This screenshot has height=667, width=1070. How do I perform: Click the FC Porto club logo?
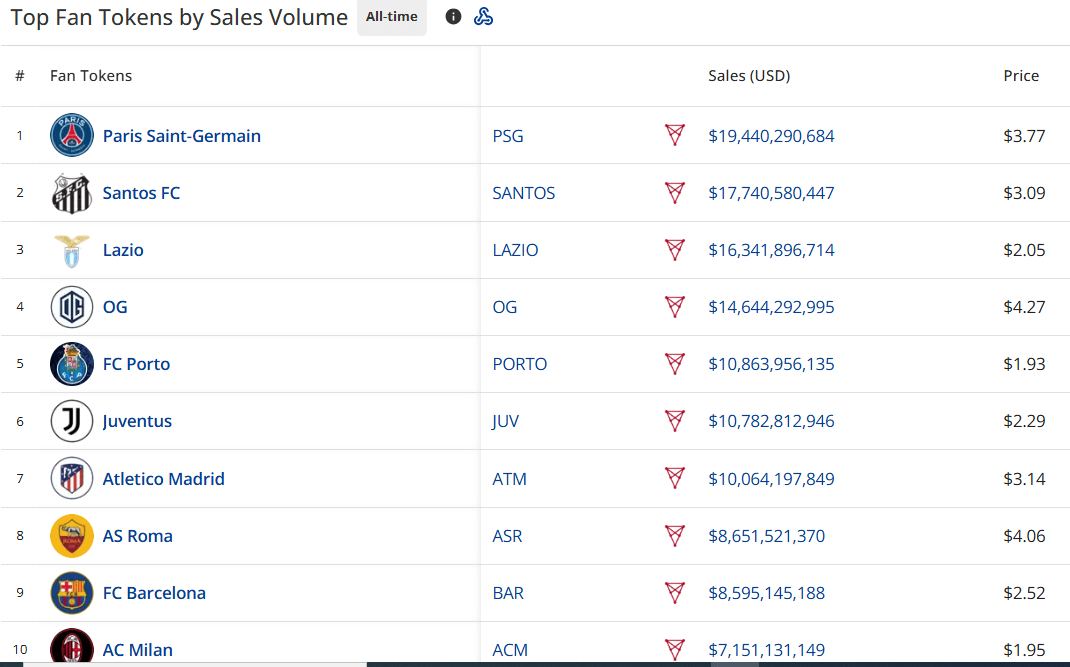(x=72, y=364)
